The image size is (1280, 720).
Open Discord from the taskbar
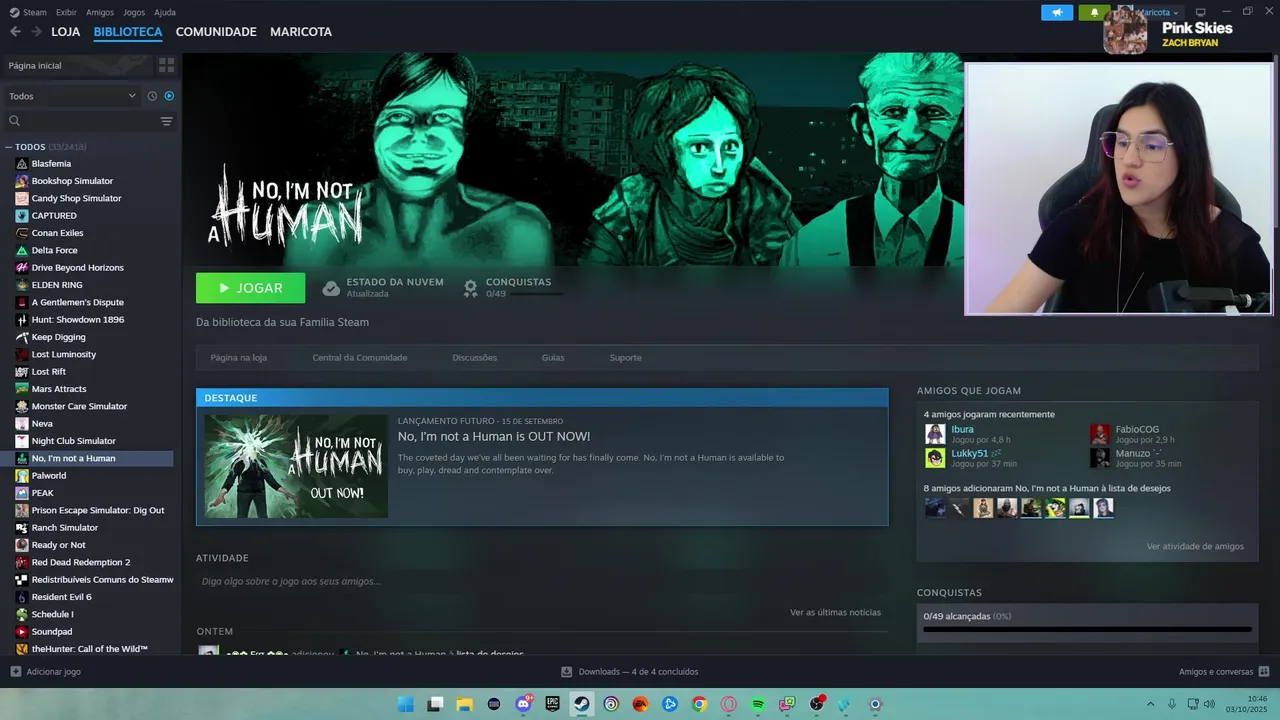point(523,704)
